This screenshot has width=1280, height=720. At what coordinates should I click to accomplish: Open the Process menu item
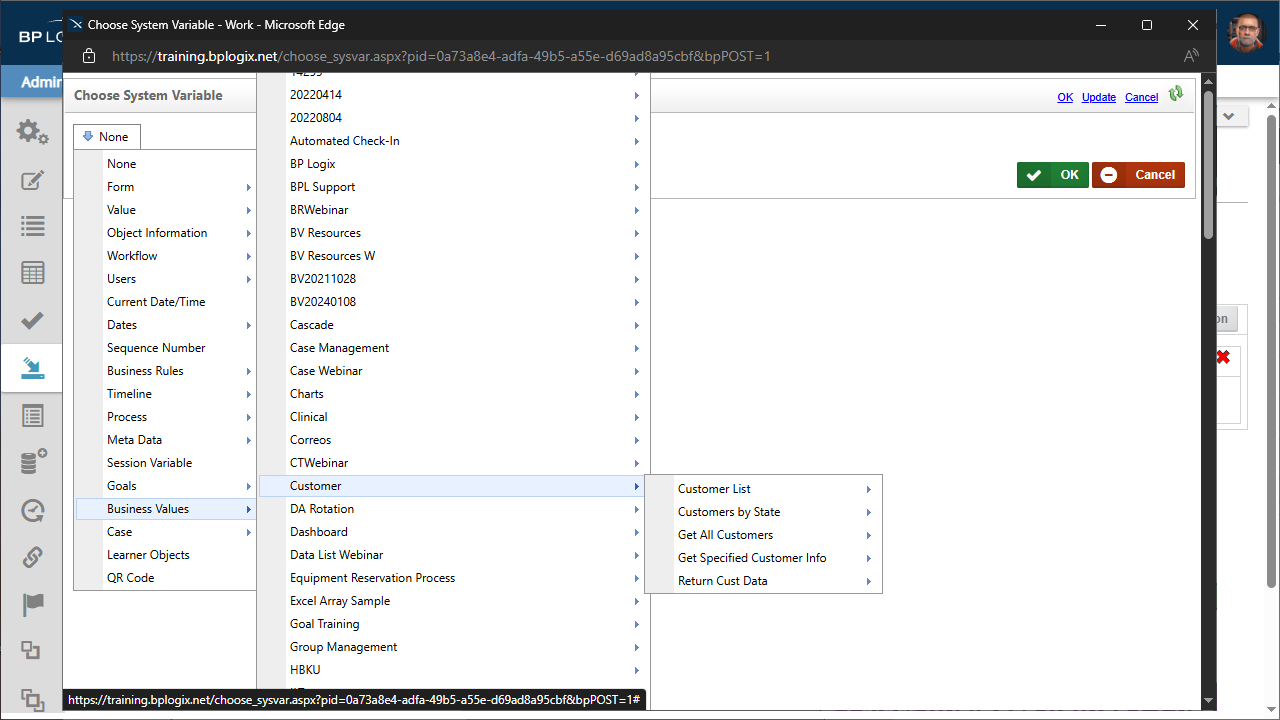point(166,417)
